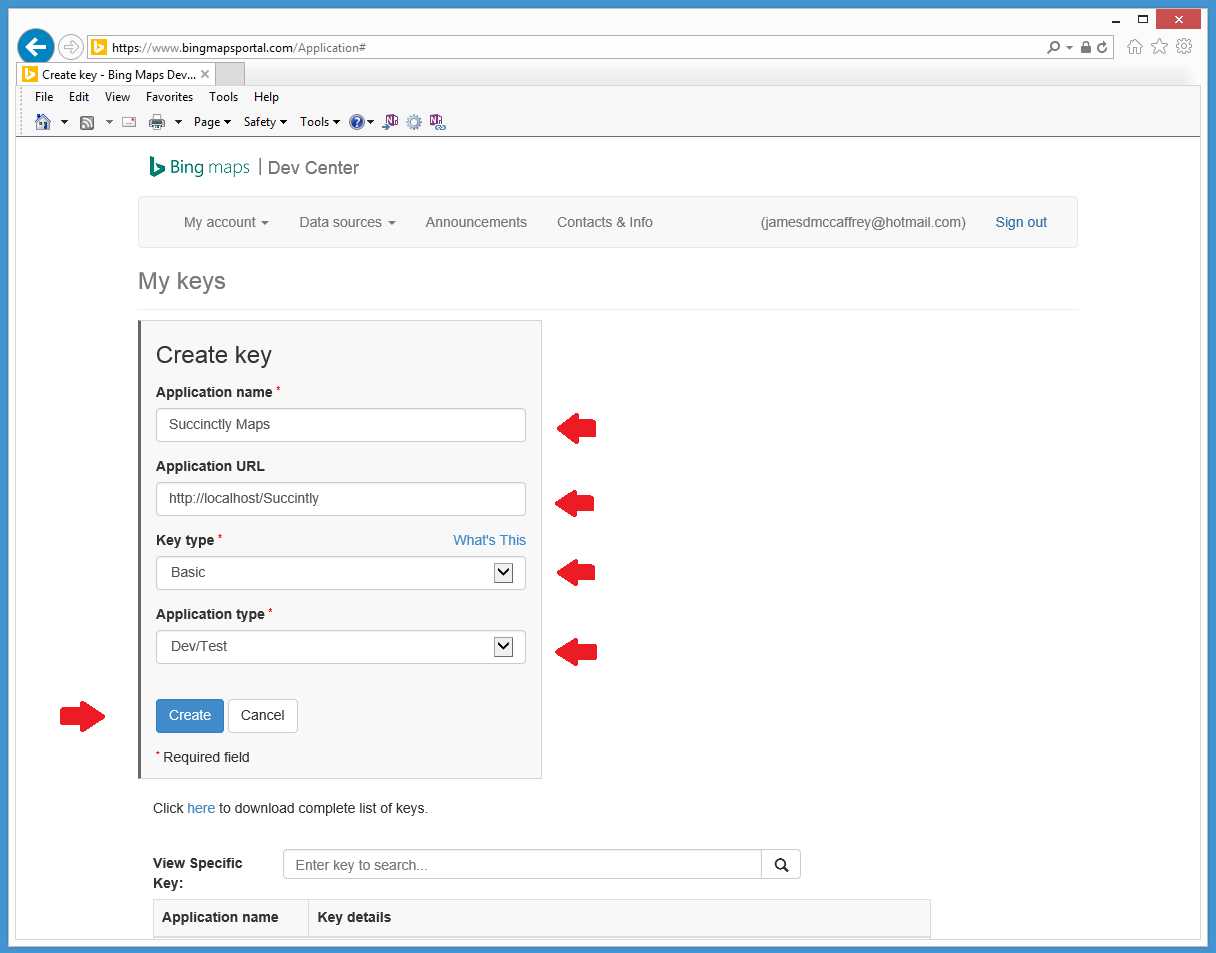
Task: Open the Page dropdown in command bar
Action: [212, 122]
